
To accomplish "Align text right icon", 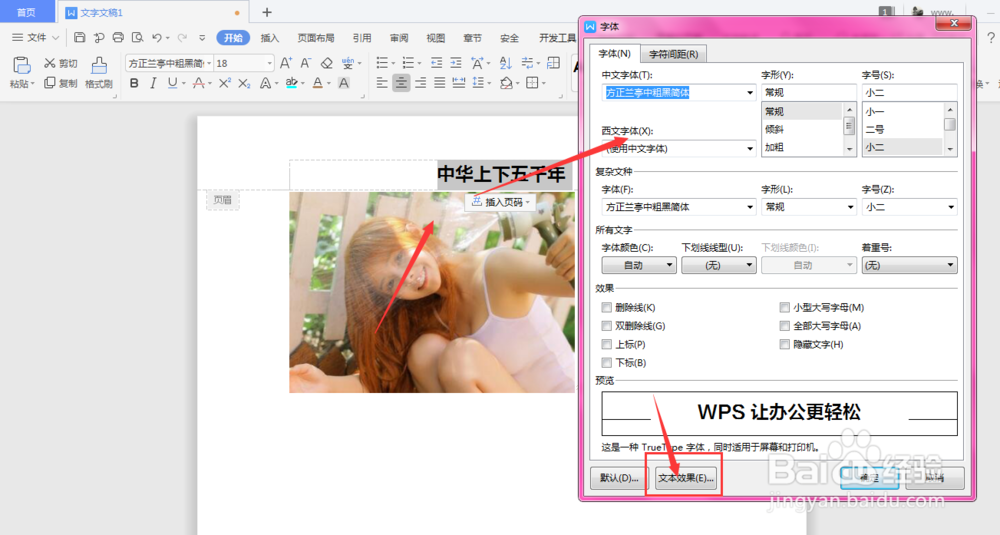I will tap(420, 83).
